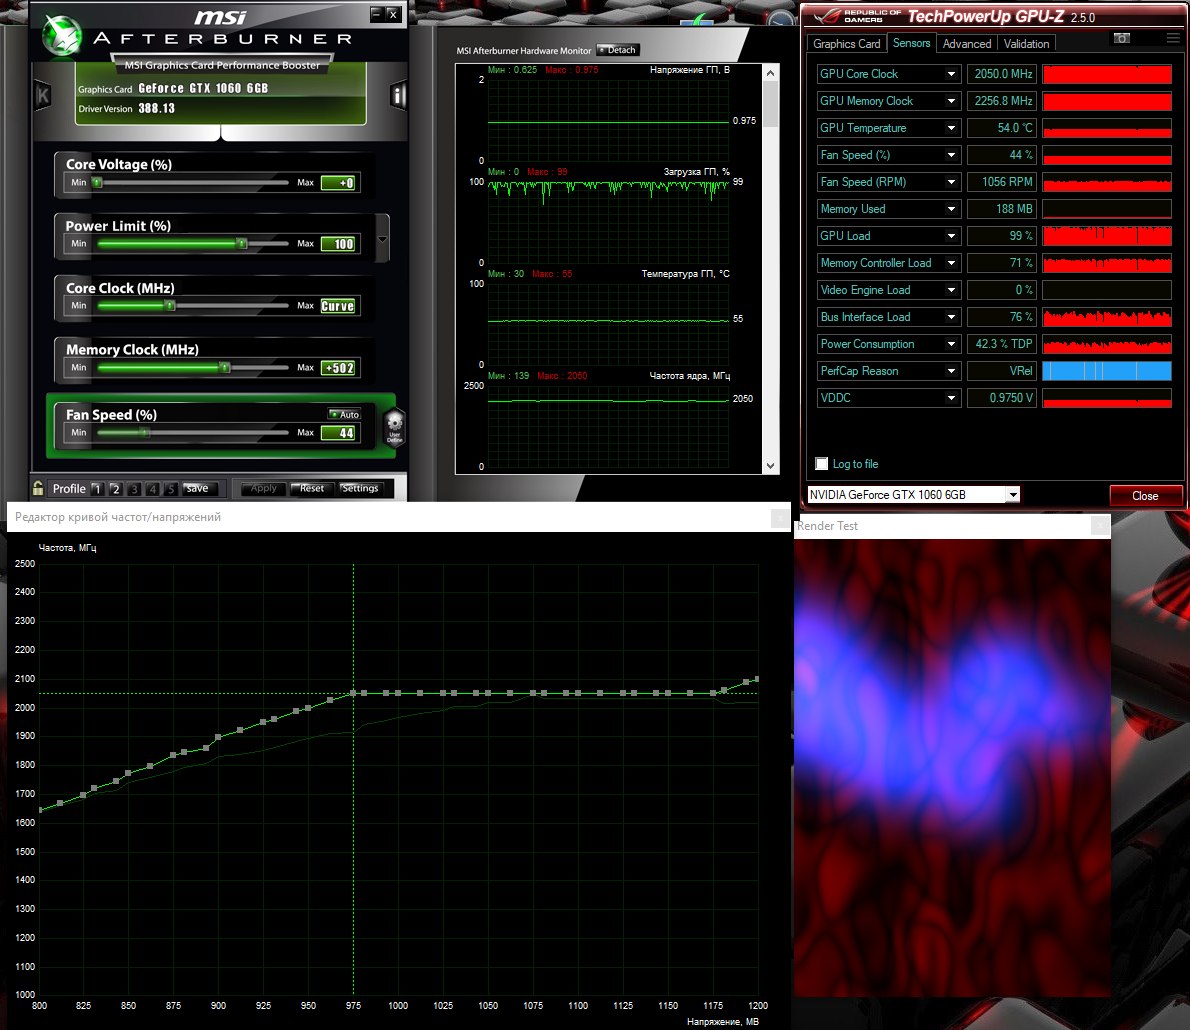Click the 2050.0 MHz core clock value

pyautogui.click(x=1003, y=74)
